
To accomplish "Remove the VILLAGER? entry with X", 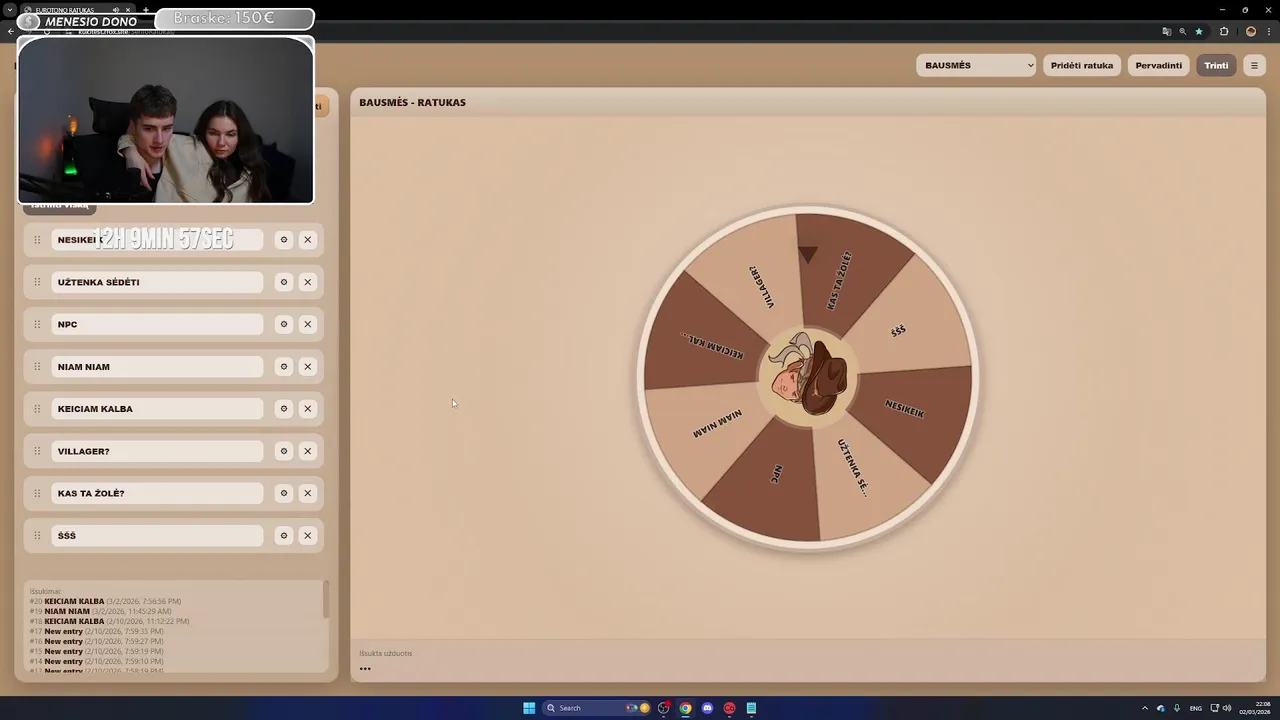I will pyautogui.click(x=308, y=451).
